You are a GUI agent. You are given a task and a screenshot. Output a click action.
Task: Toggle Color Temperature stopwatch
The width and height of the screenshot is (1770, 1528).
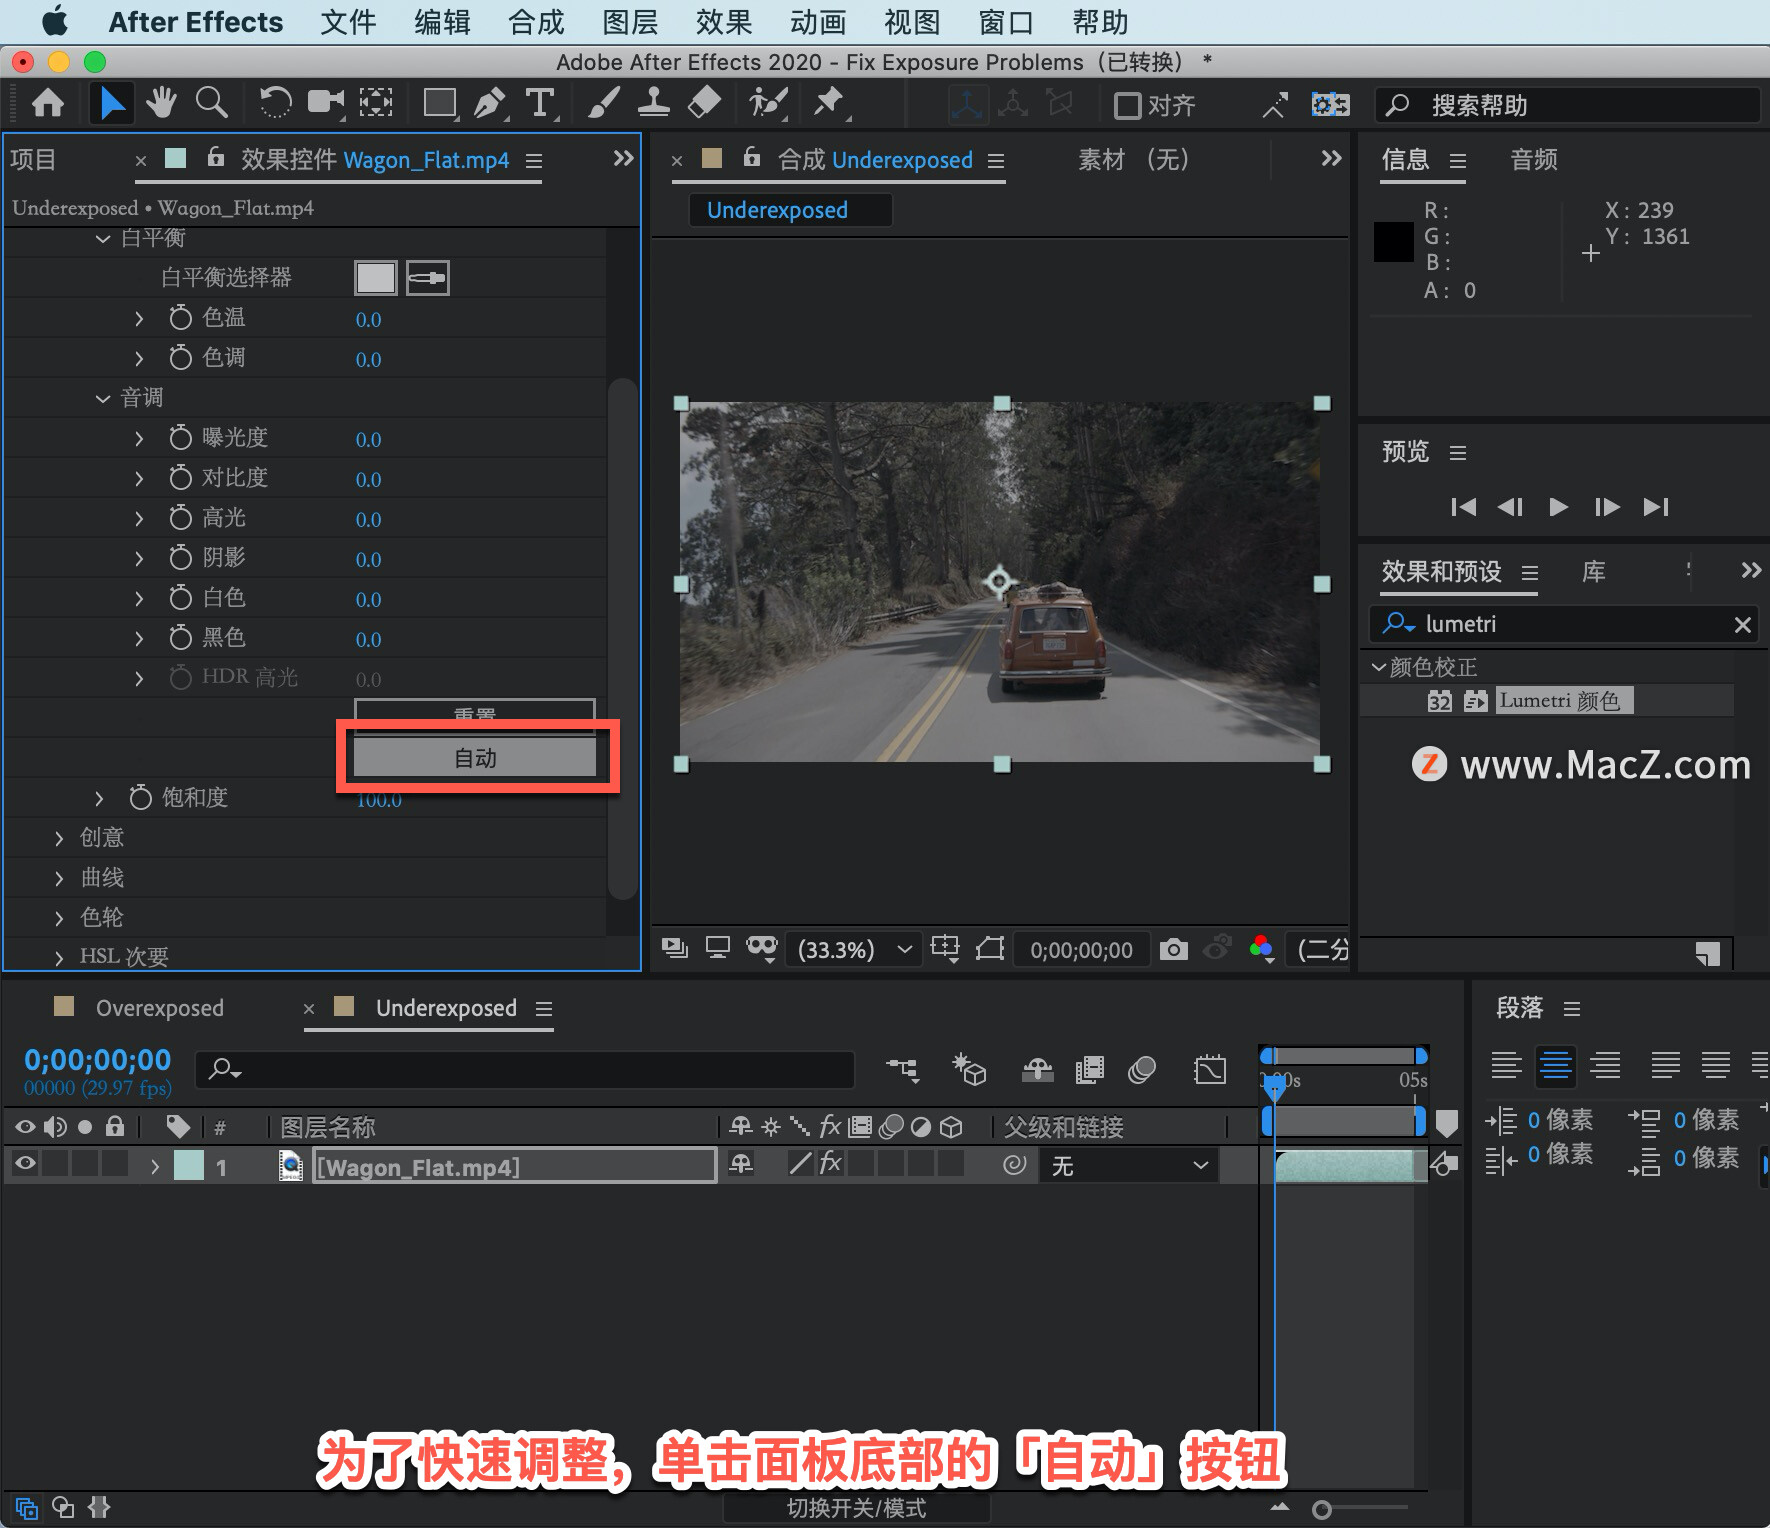(180, 318)
